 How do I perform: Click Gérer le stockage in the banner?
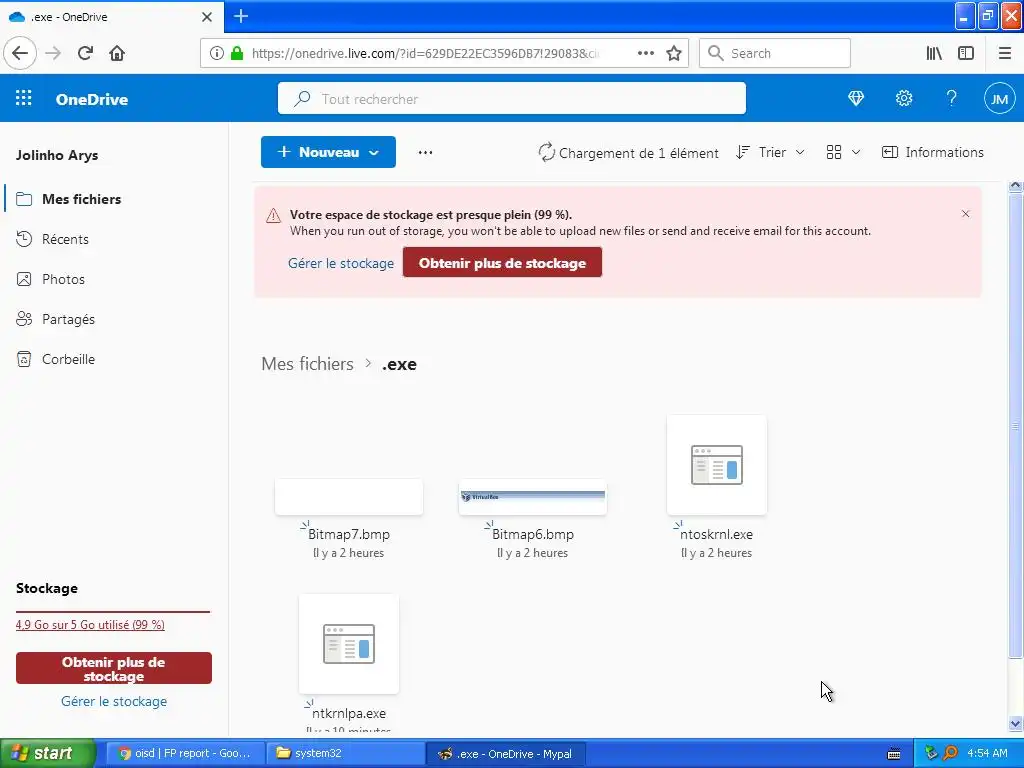[341, 263]
